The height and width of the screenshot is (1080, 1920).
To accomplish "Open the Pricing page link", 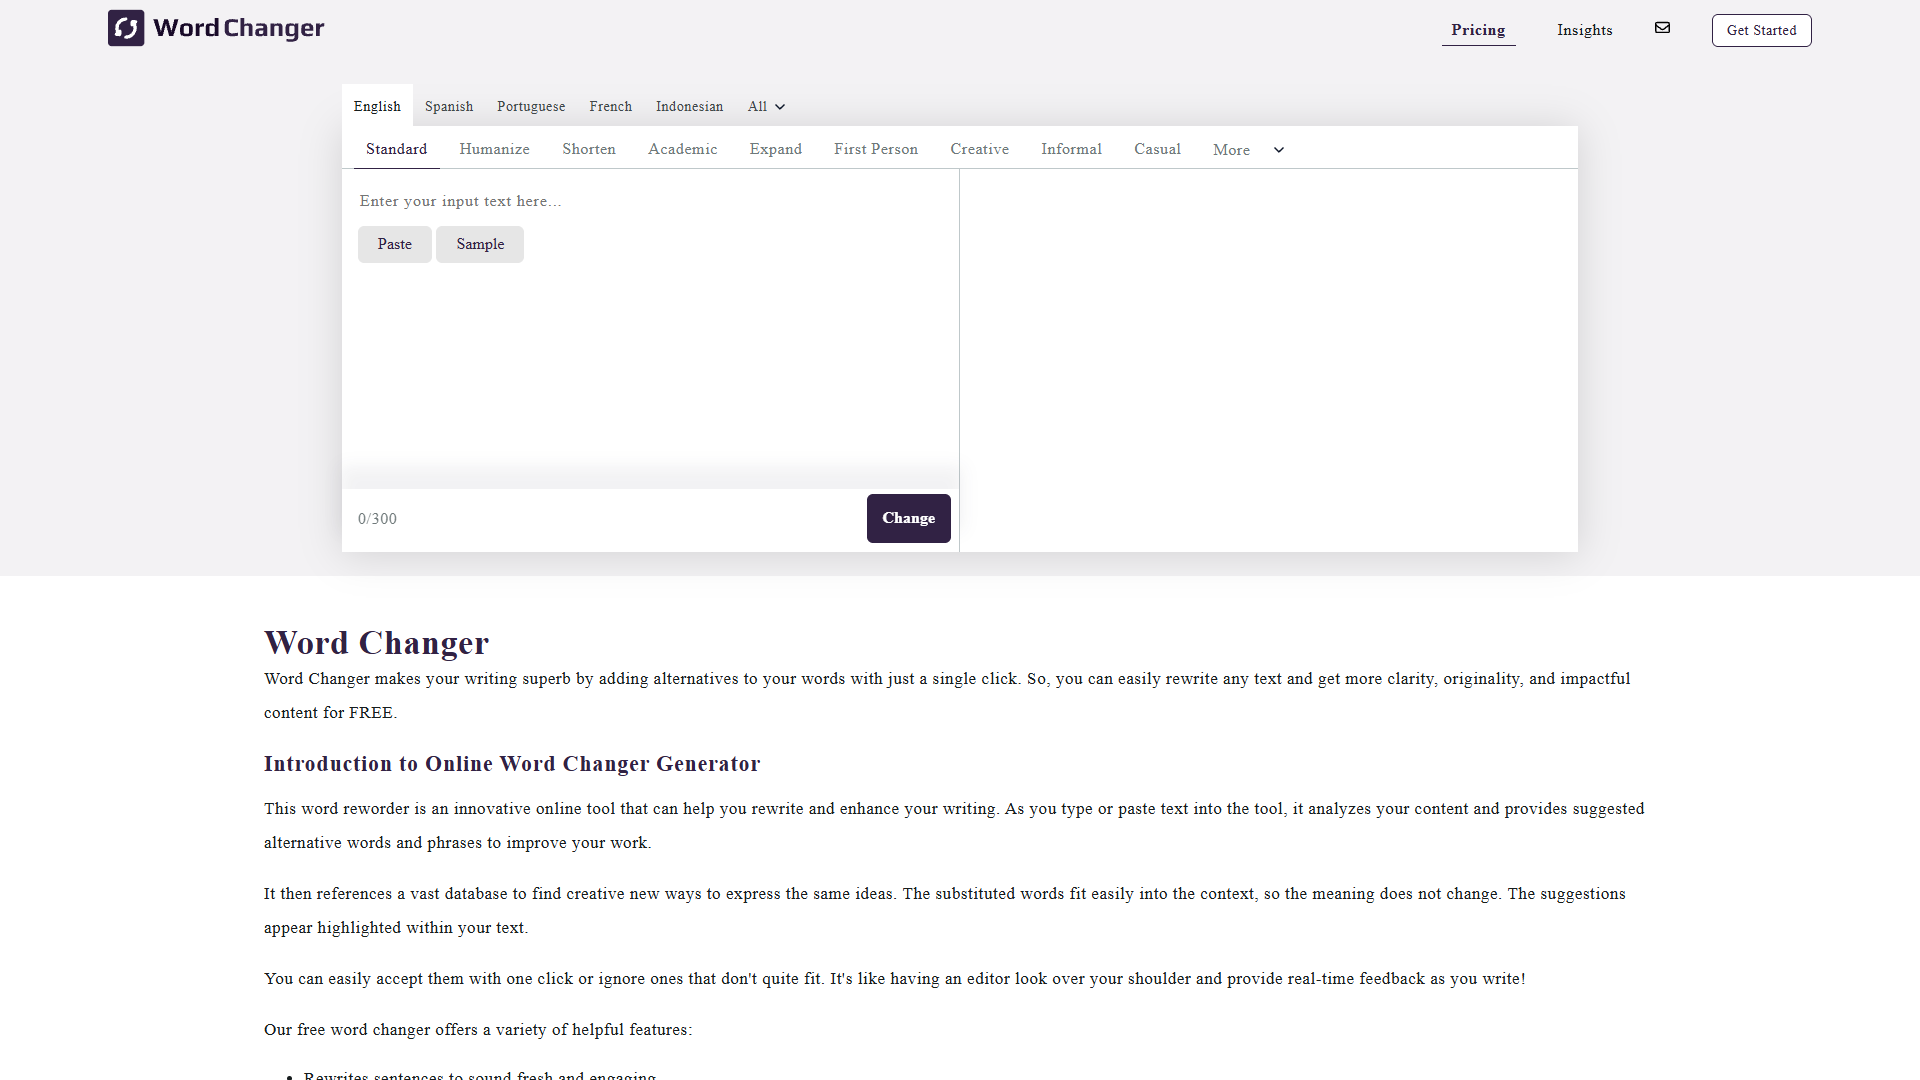I will (1478, 30).
